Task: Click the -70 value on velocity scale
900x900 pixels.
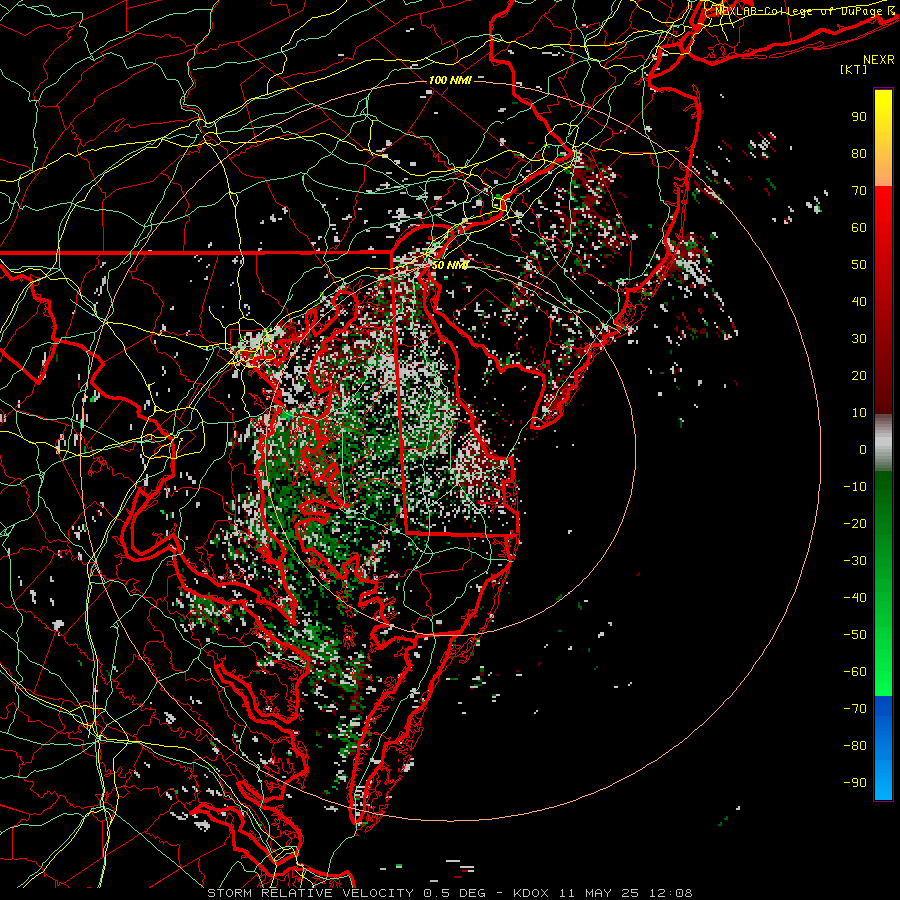Action: (855, 709)
